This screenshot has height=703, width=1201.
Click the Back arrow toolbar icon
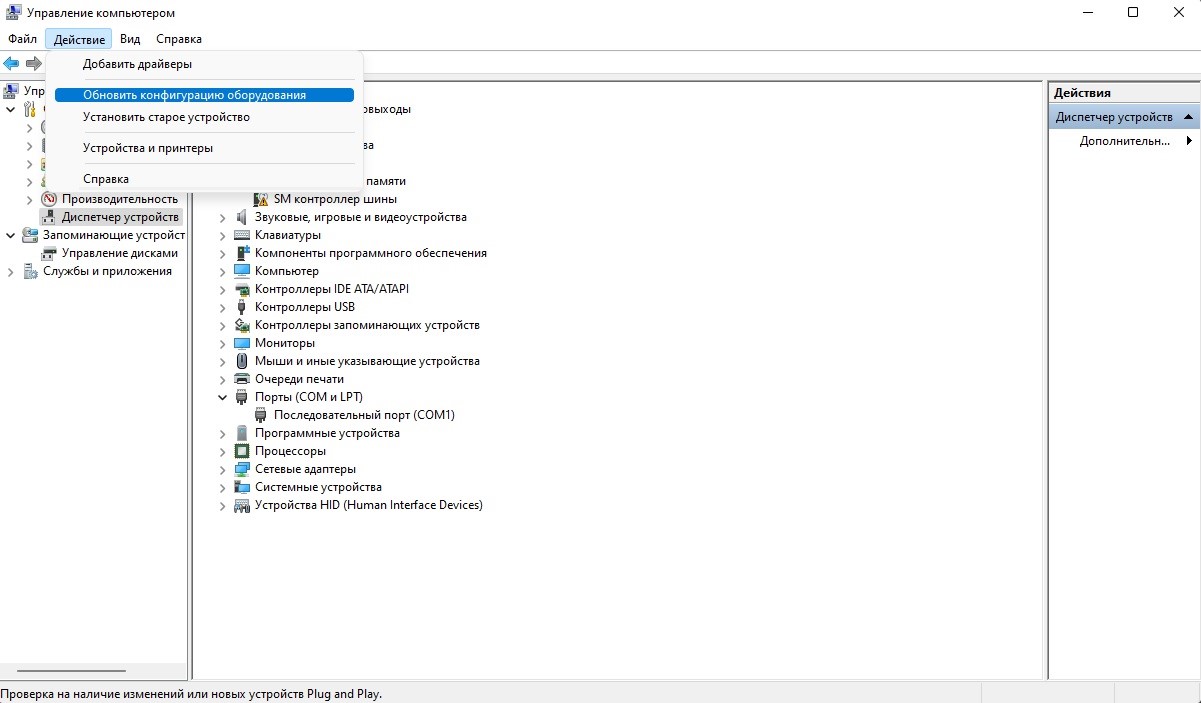coord(11,63)
